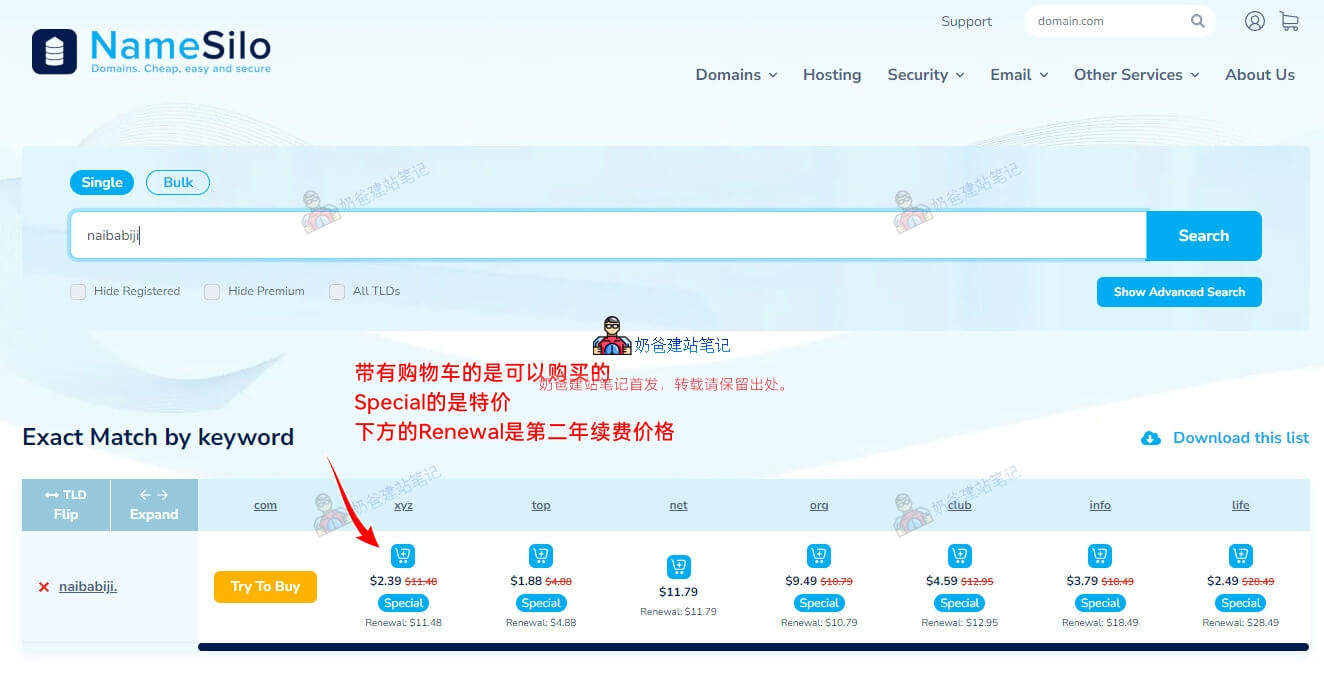
Task: Click the magnifier icon in top search
Action: [x=1197, y=21]
